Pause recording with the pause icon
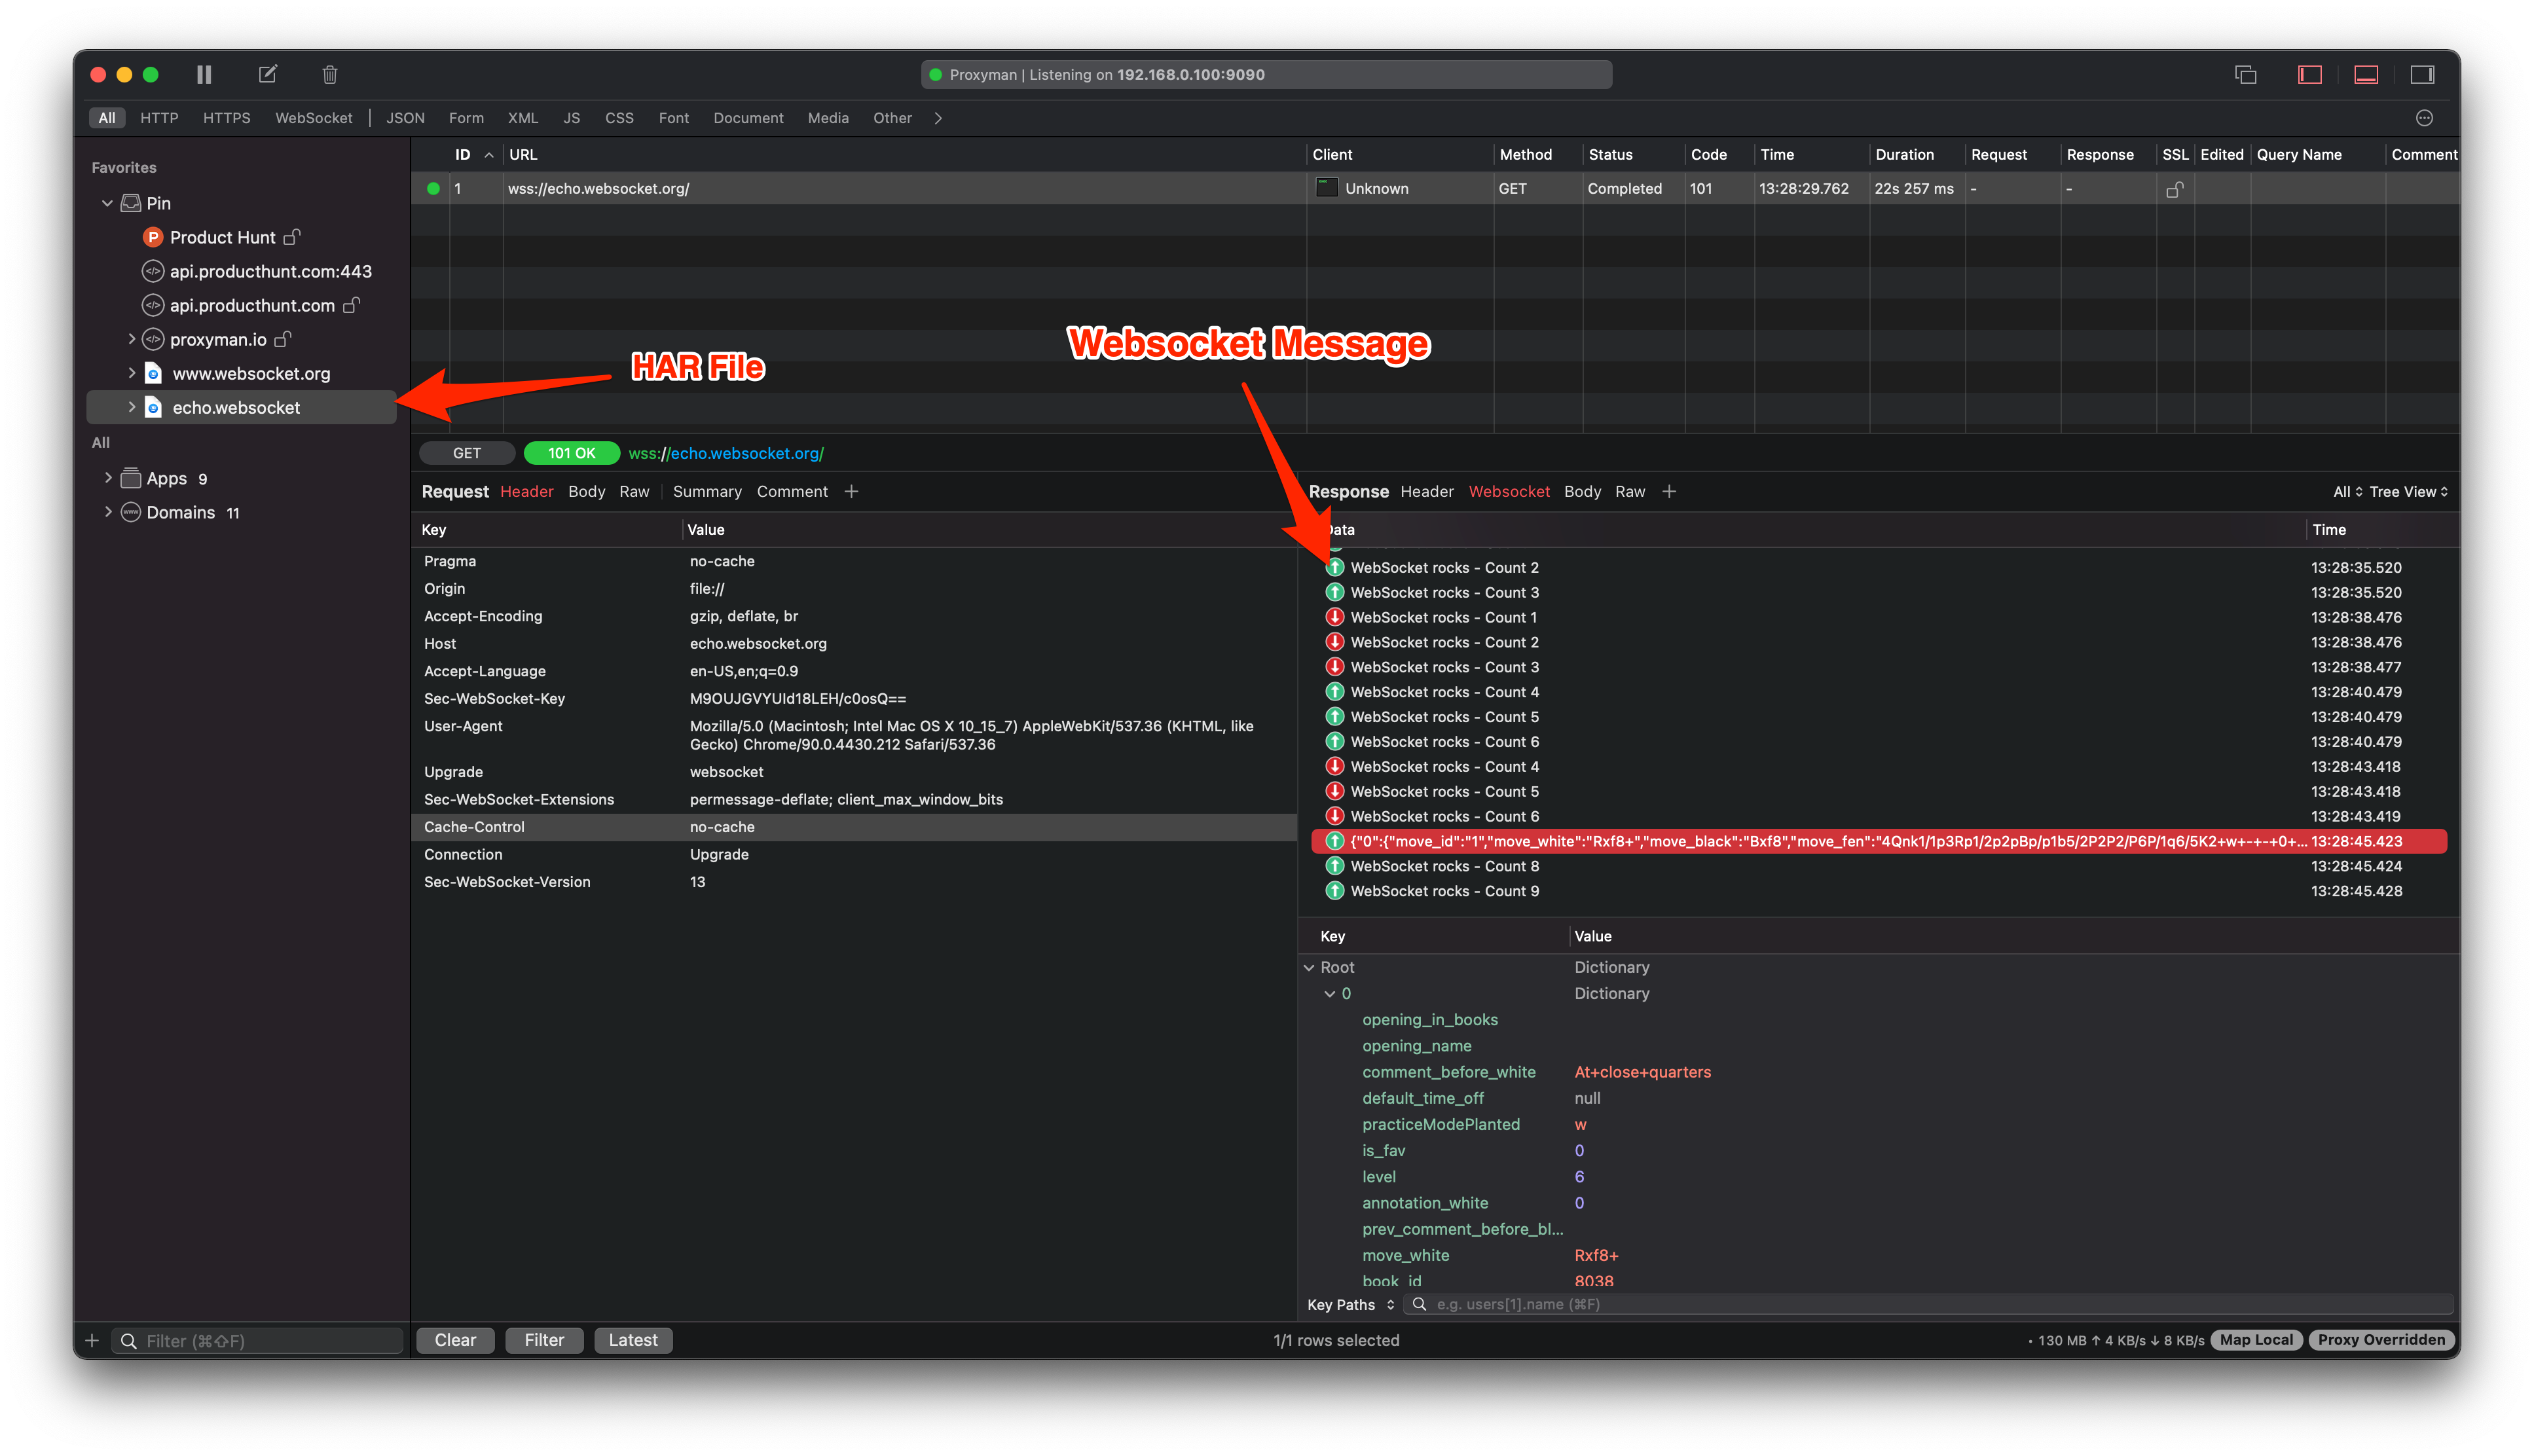This screenshot has width=2534, height=1456. tap(204, 75)
